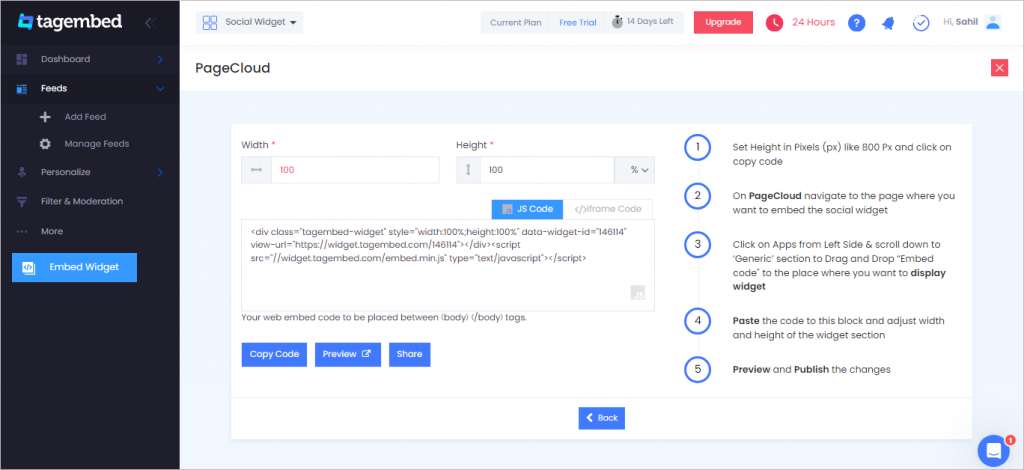This screenshot has height=470, width=1024.
Task: Click inside the embed code text area
Action: (448, 265)
